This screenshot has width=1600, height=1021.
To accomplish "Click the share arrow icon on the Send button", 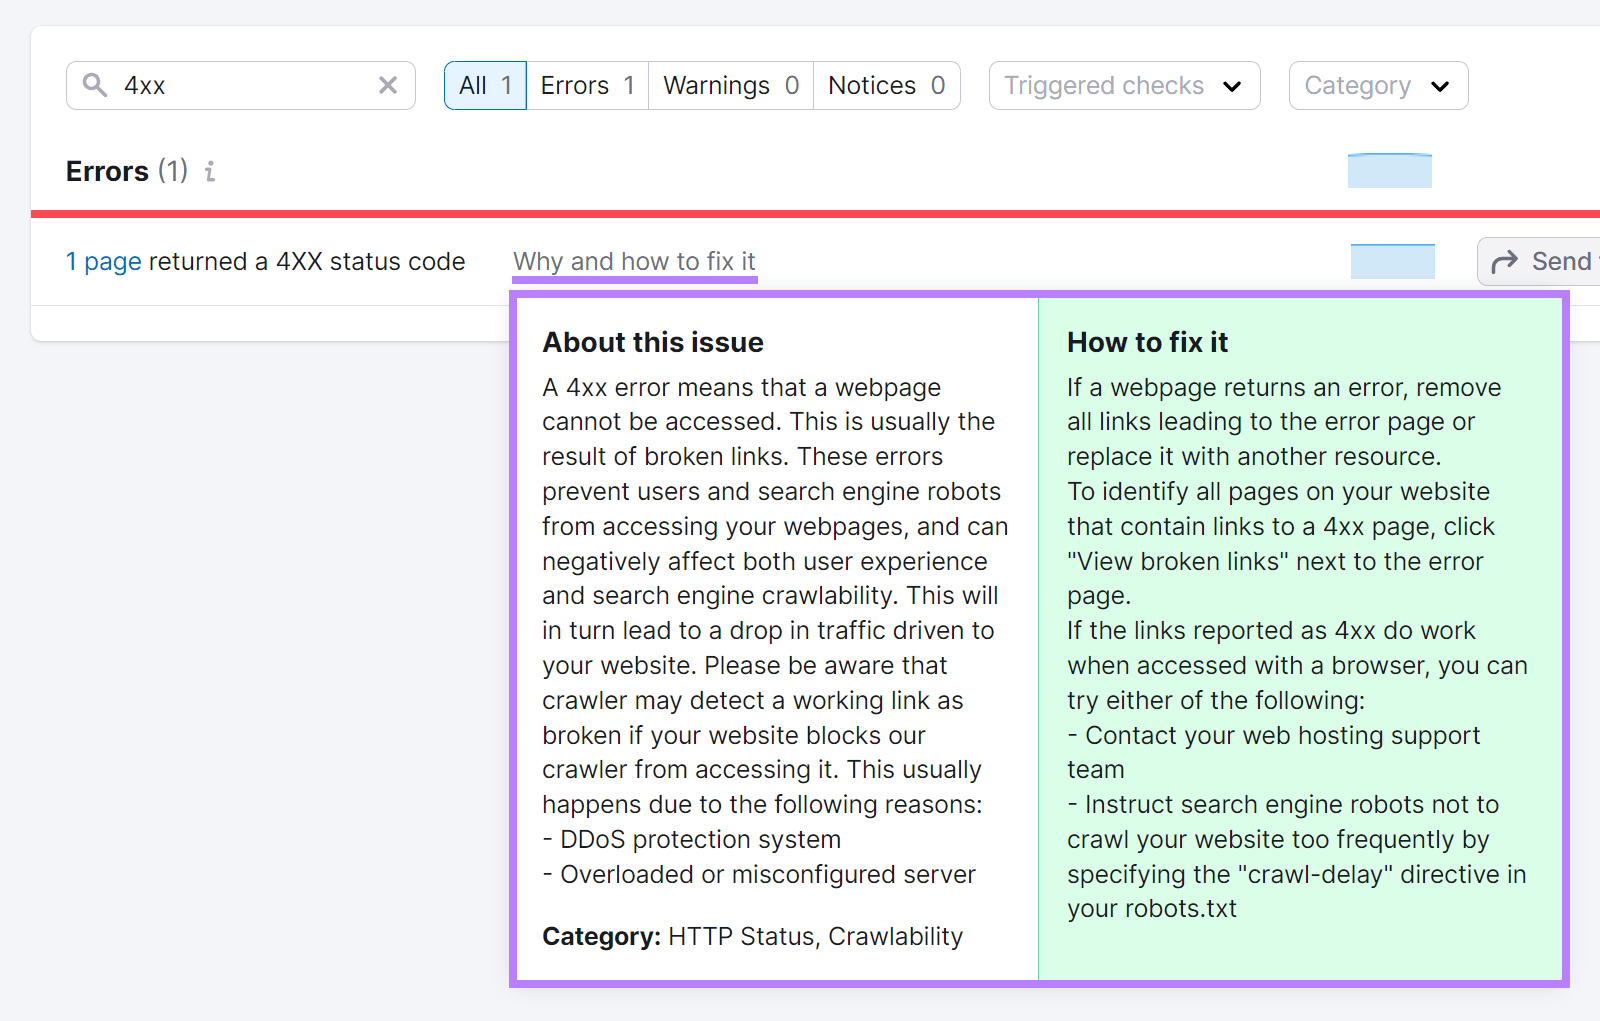I will click(1504, 261).
